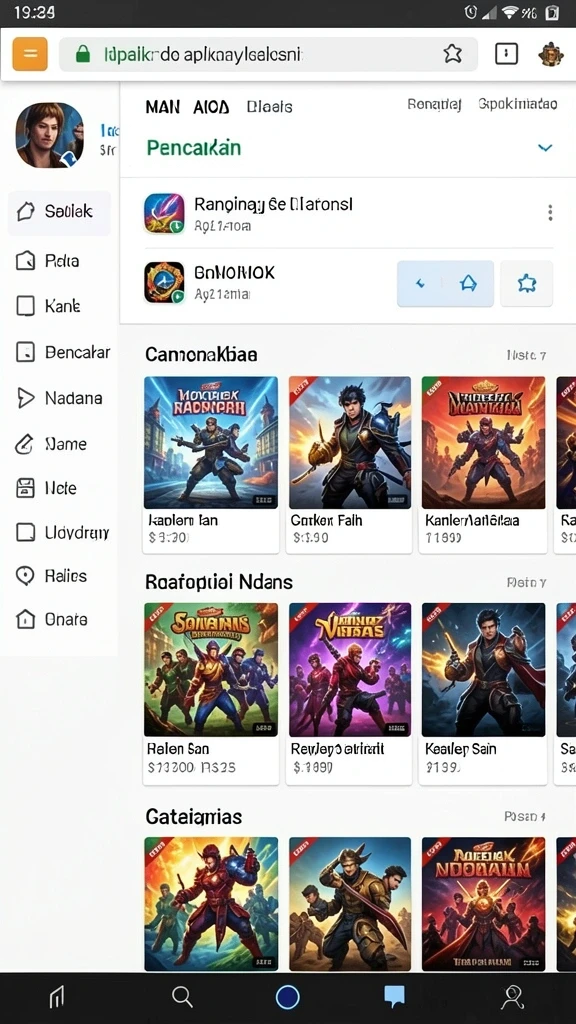Viewport: 576px width, 1024px height.
Task: Open search from bottom navigation bar
Action: [182, 997]
